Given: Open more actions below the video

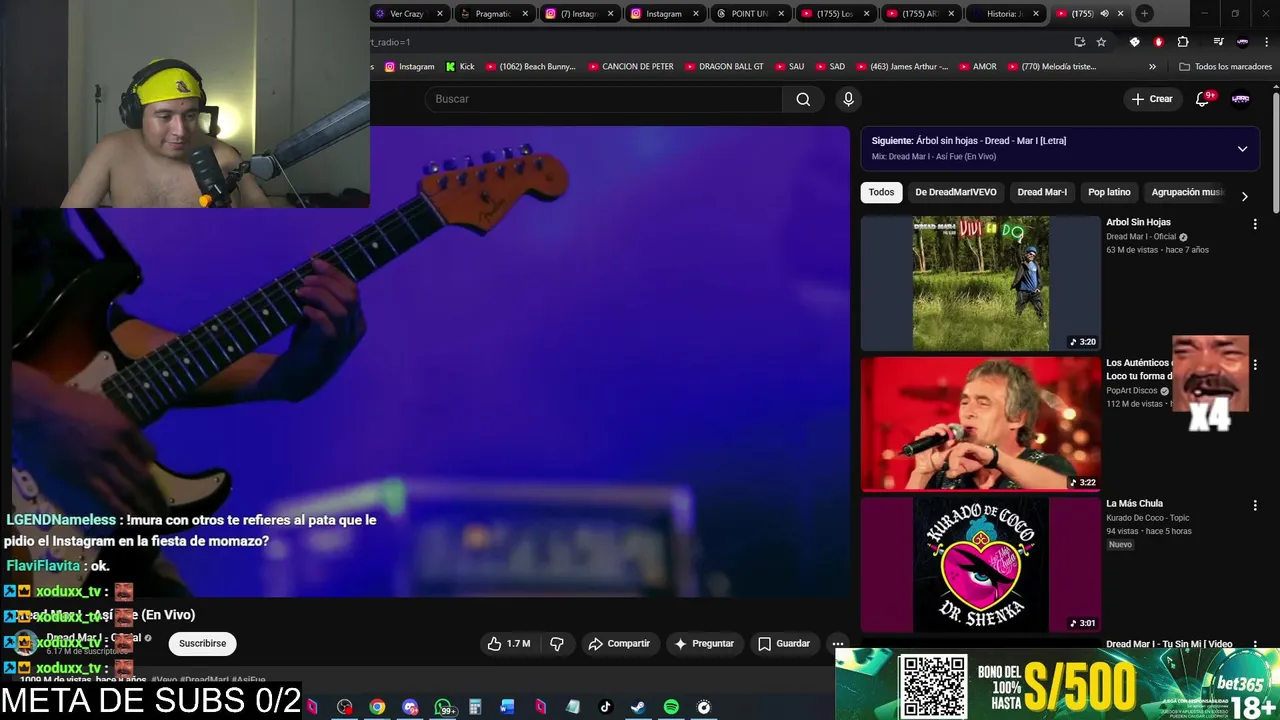Looking at the screenshot, I should click(838, 644).
